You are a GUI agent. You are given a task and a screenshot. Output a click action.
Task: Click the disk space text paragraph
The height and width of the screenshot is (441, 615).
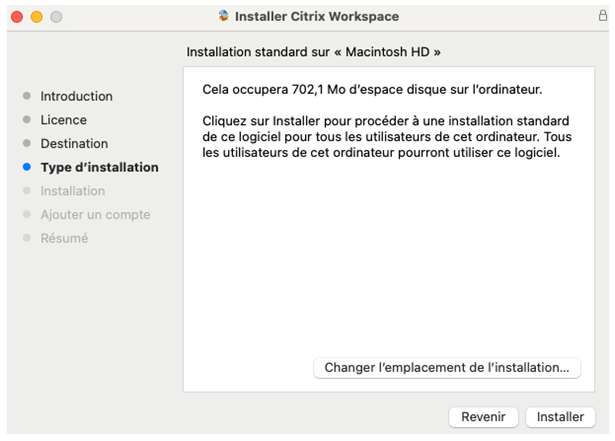tap(372, 89)
